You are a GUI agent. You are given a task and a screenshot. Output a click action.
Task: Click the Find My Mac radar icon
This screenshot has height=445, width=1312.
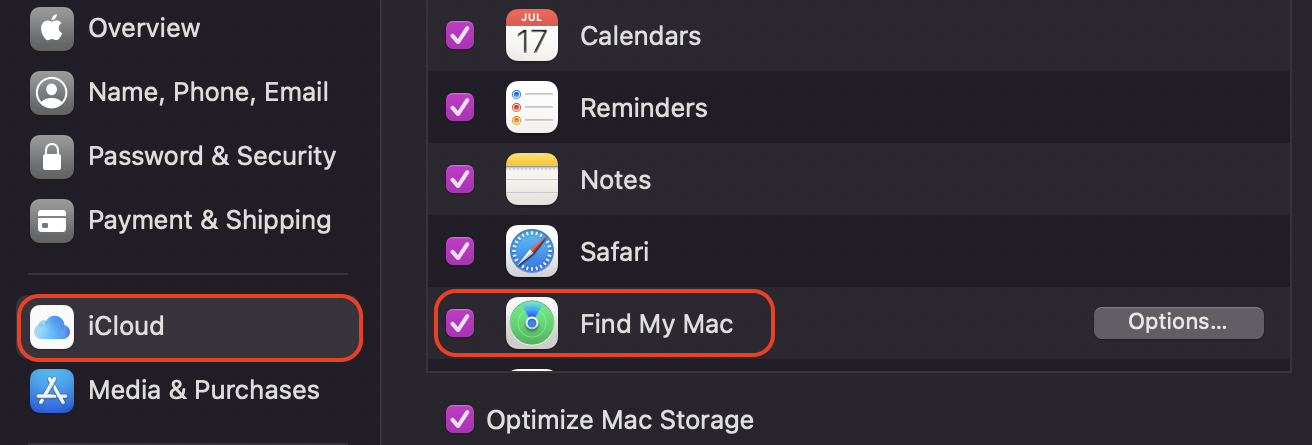(532, 323)
